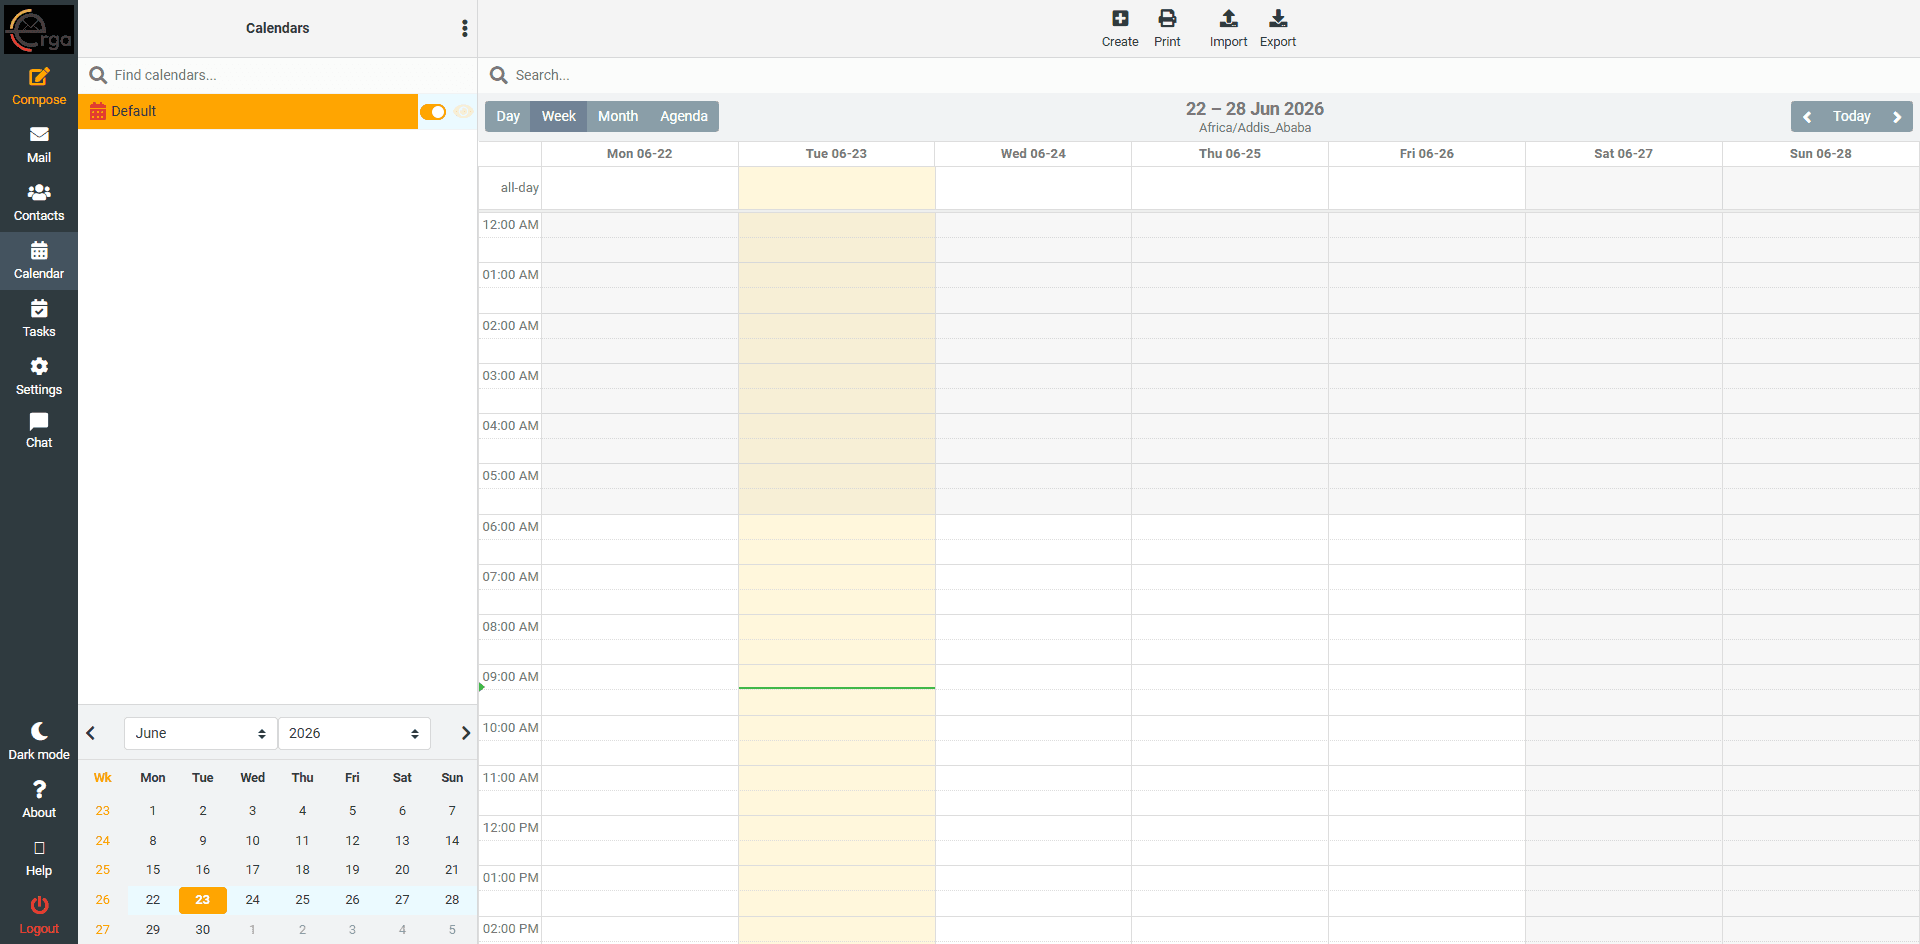
Task: Select the Default calendar entry
Action: tap(248, 112)
